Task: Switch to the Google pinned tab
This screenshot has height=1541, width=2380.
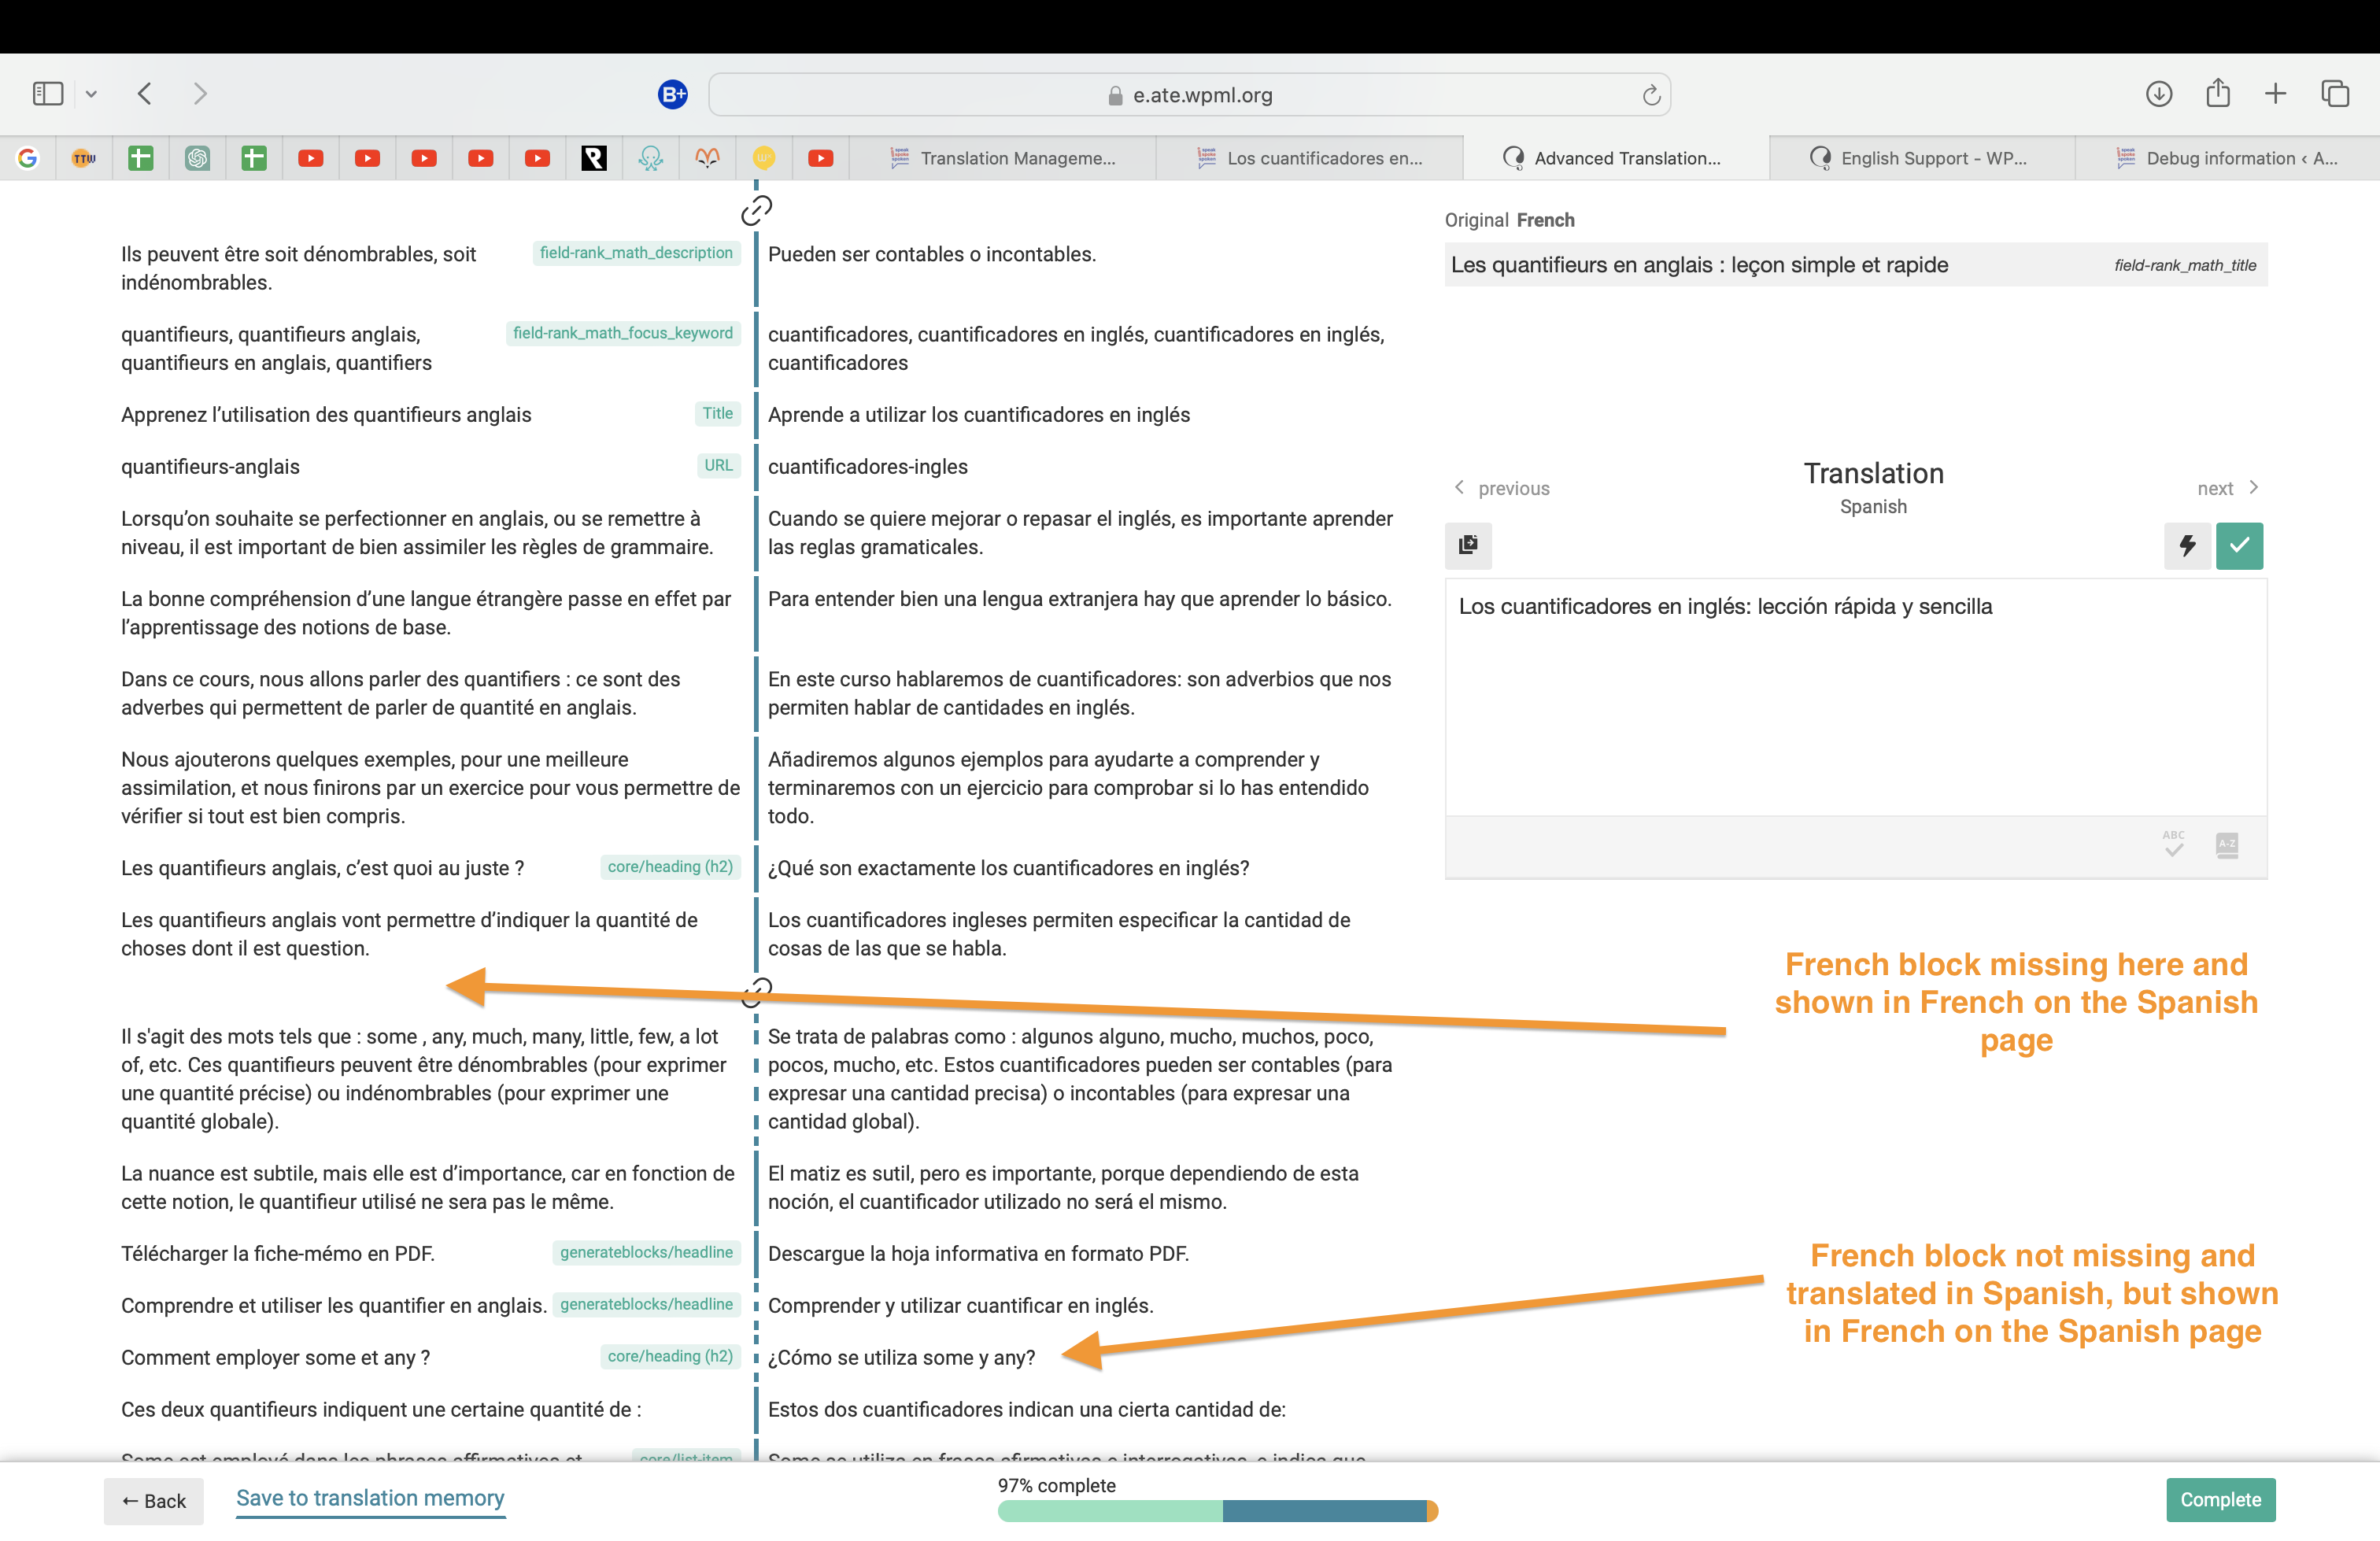Action: click(28, 158)
